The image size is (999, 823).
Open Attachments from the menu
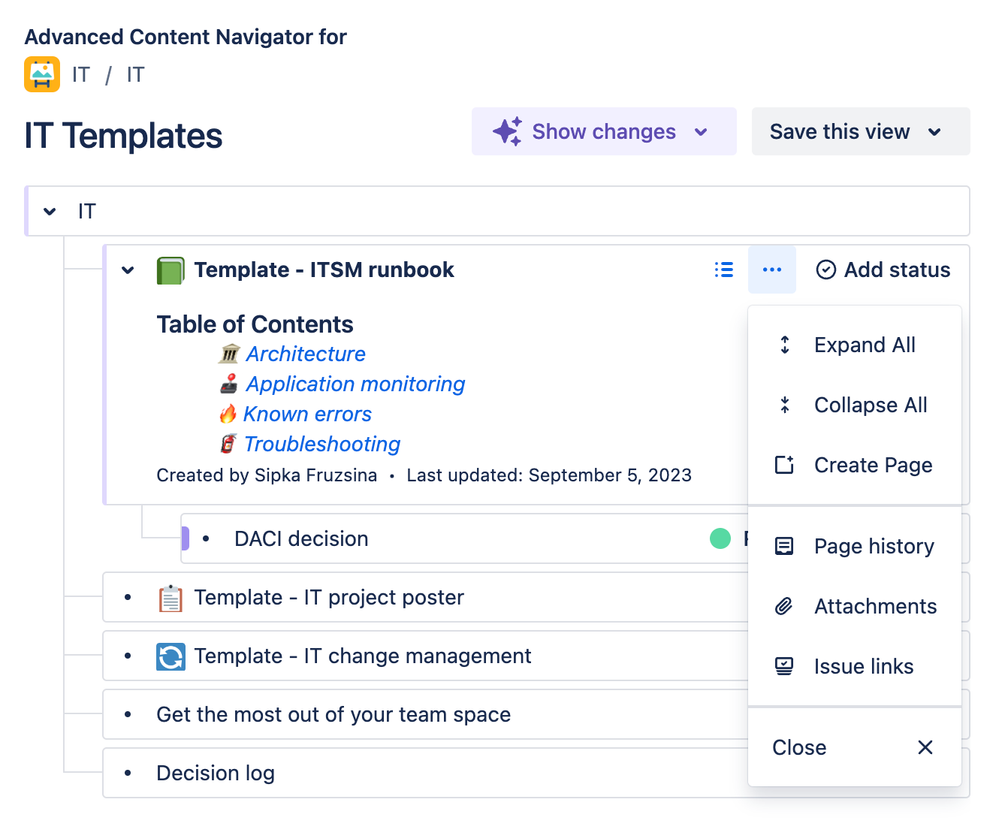854,606
